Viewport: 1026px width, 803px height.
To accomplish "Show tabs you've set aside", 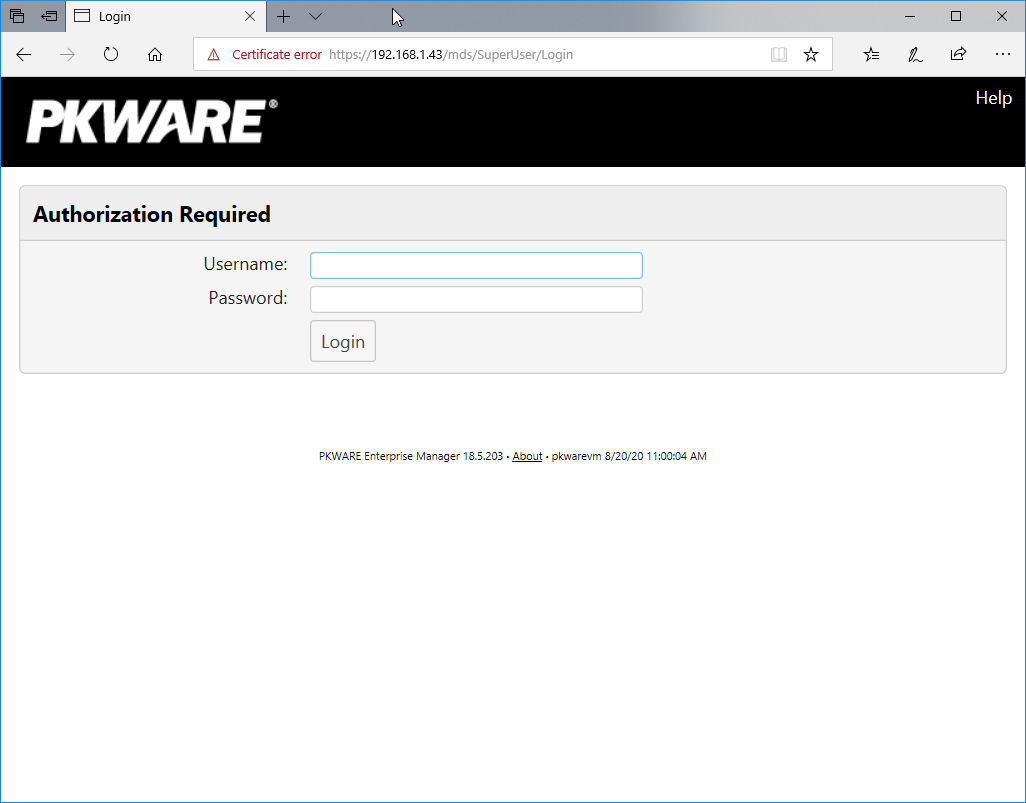I will click(x=17, y=17).
